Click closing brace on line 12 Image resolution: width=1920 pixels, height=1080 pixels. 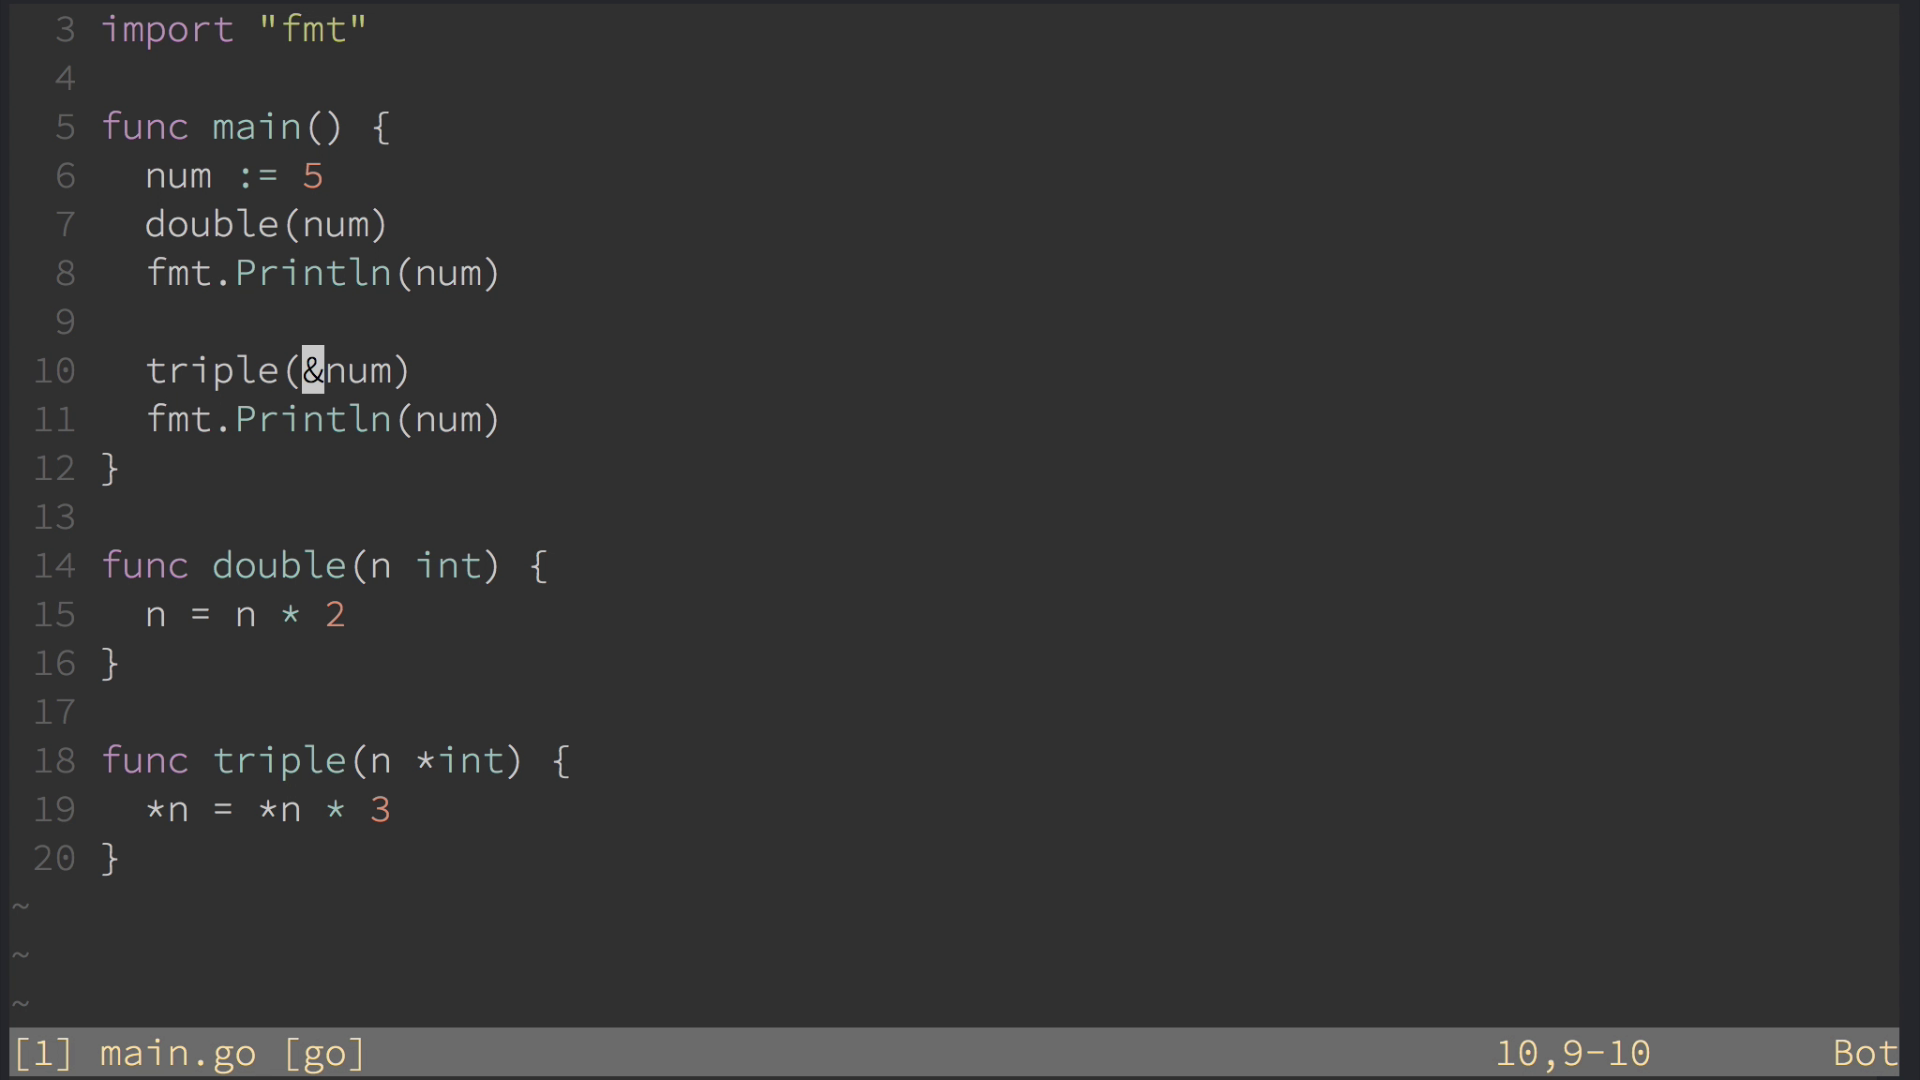coord(110,468)
